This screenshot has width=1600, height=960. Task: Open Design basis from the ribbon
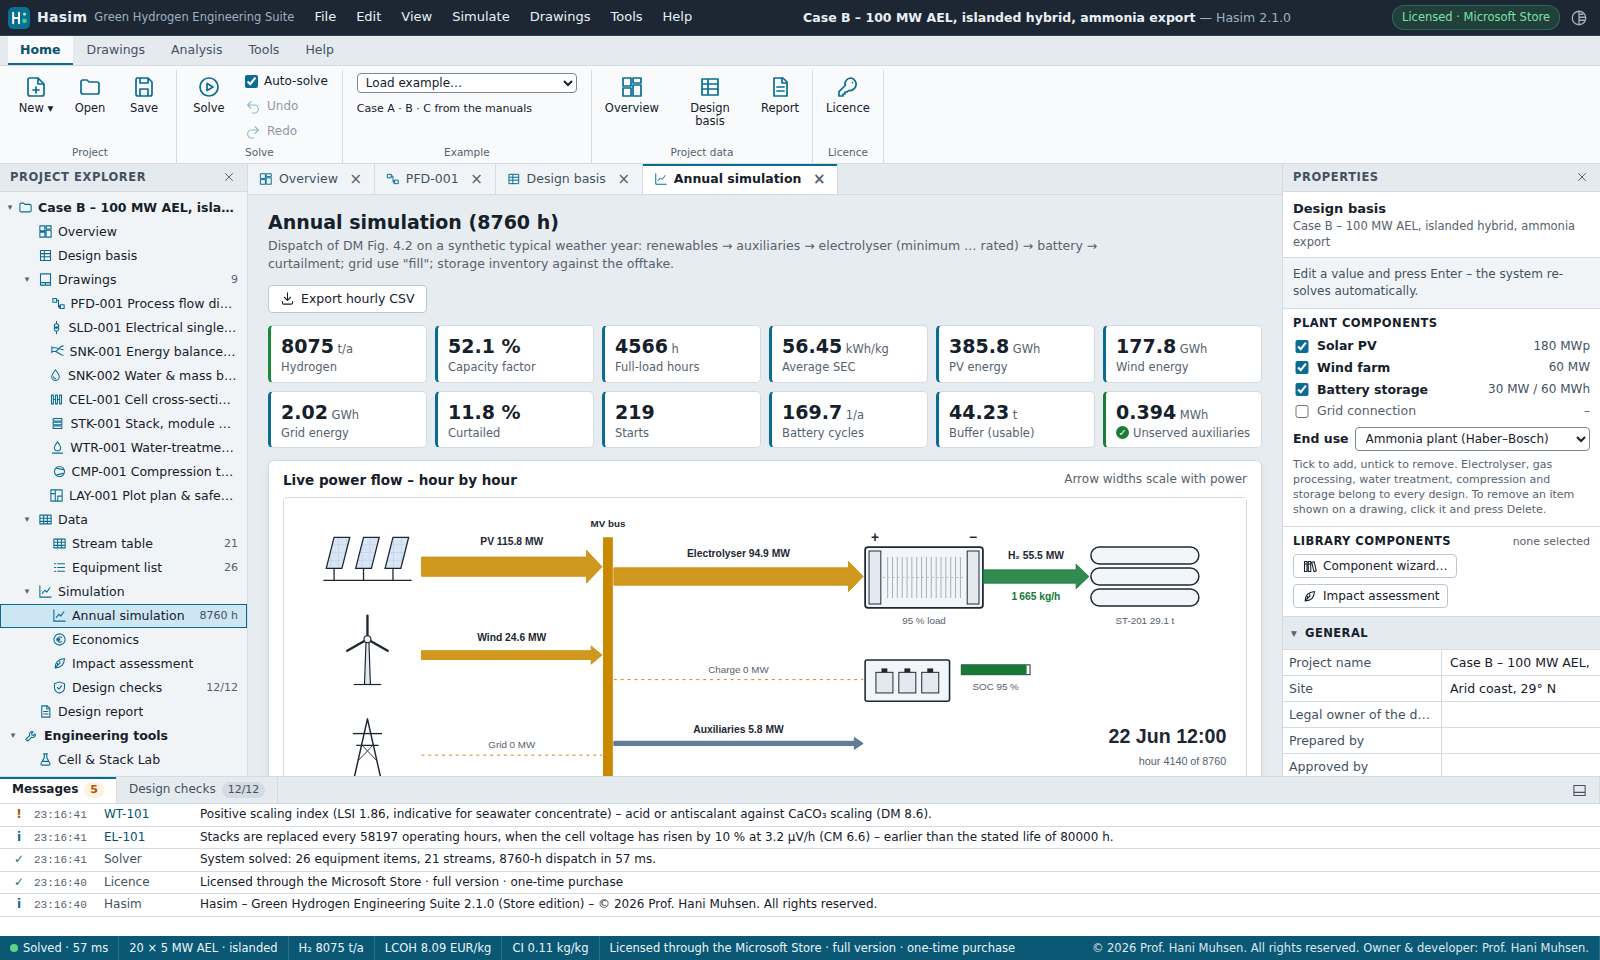(x=710, y=101)
